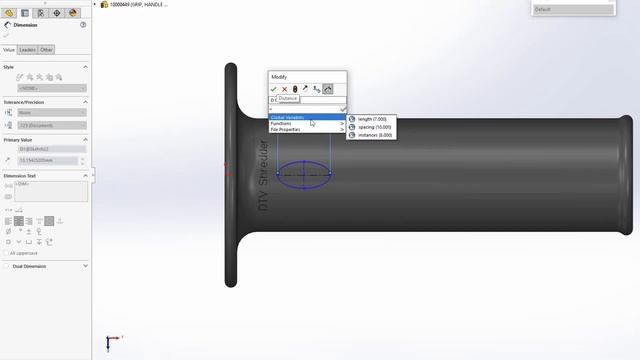Increase primary value with up spinner
This screenshot has height=360, width=640.
pyautogui.click(x=82, y=159)
